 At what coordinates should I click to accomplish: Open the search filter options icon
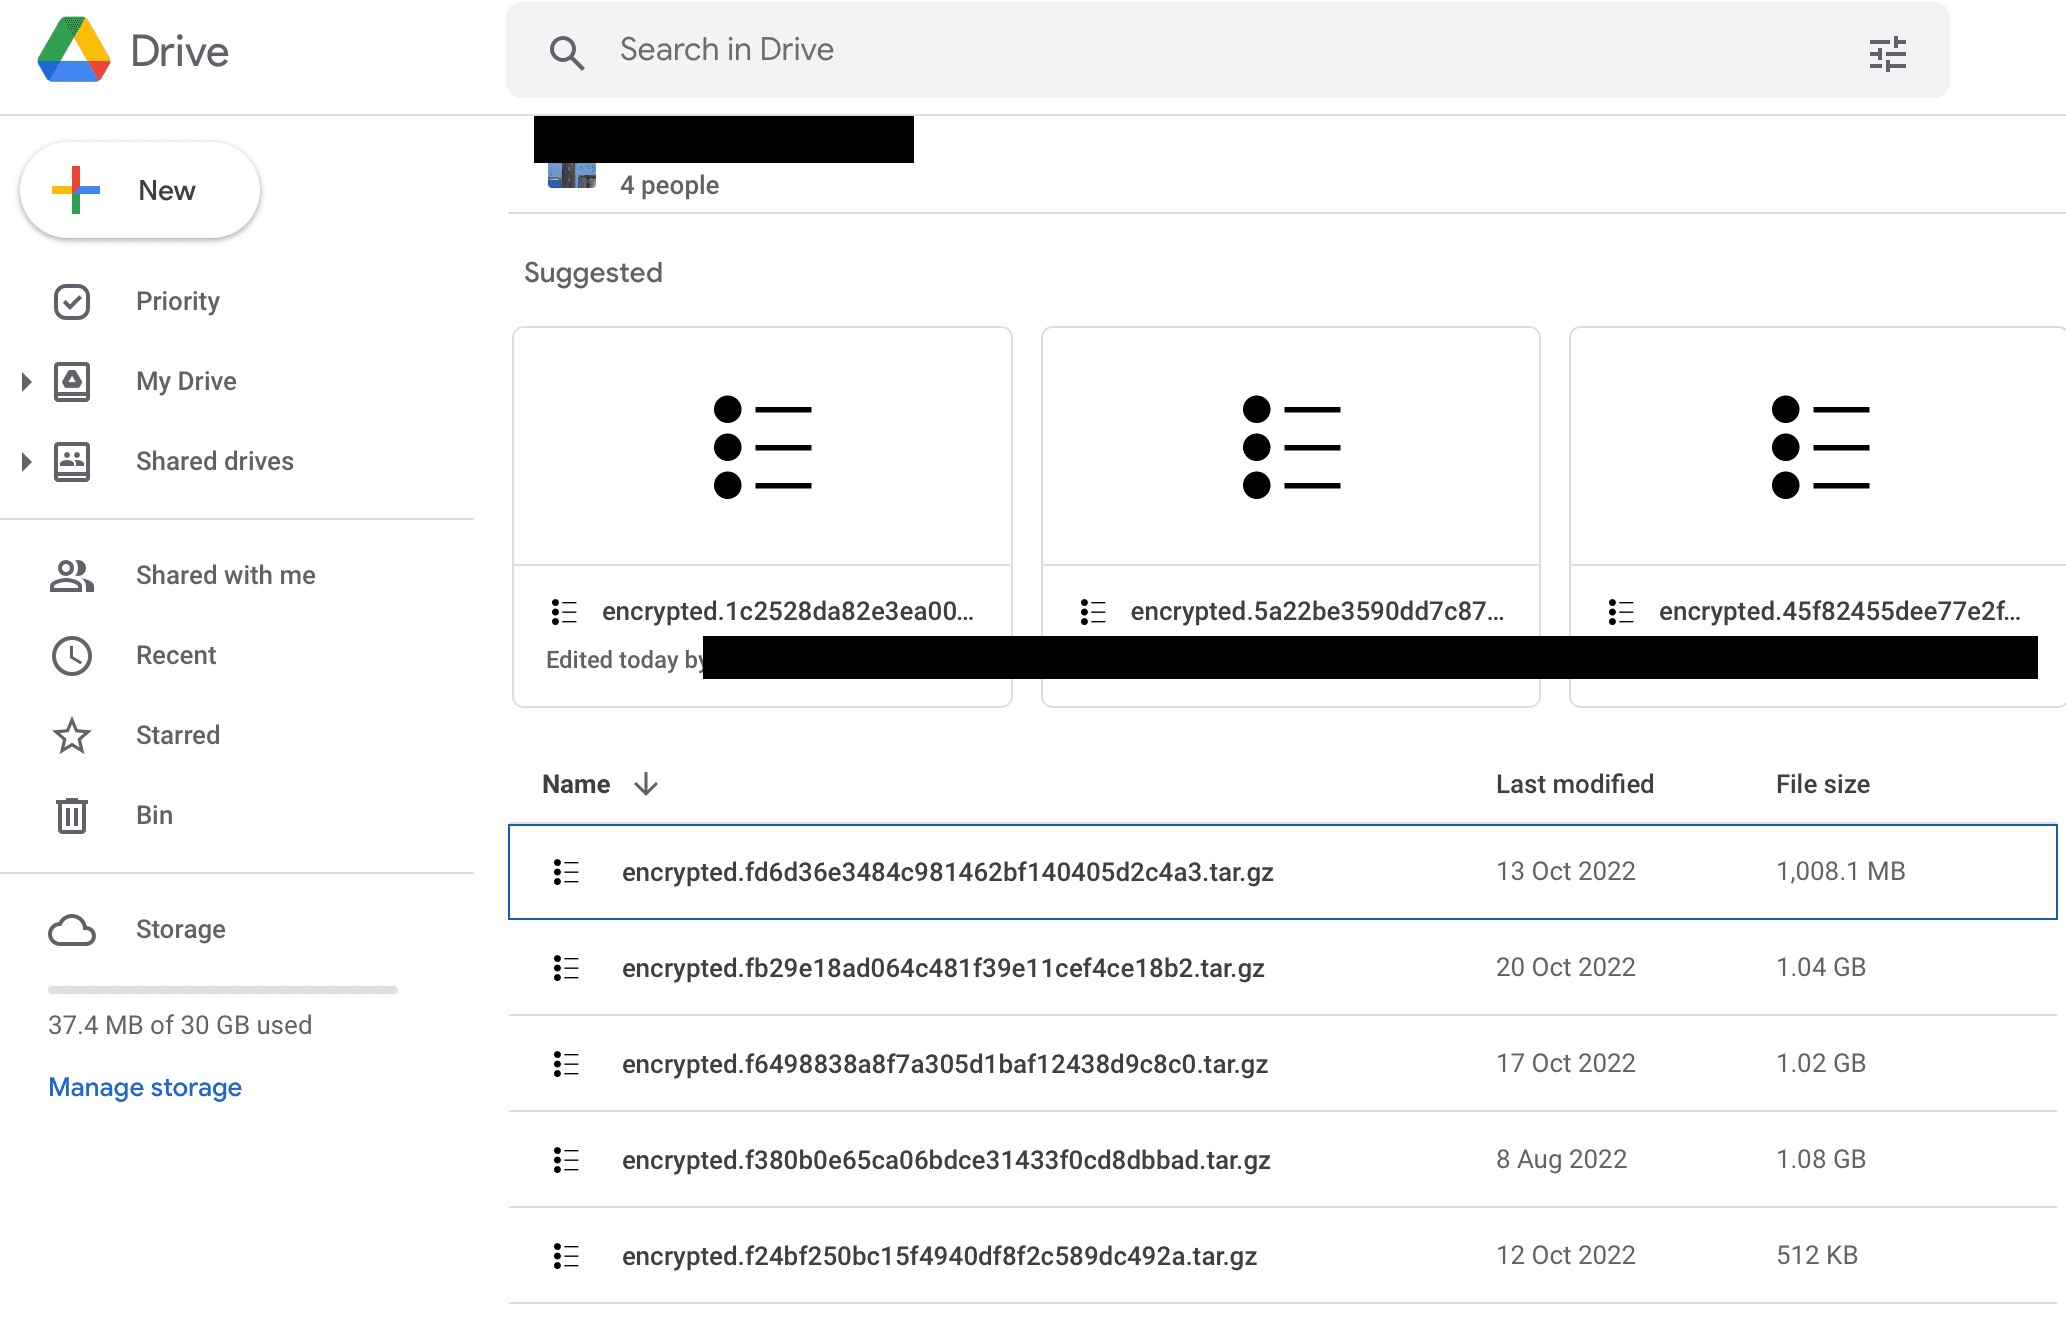(x=1887, y=53)
